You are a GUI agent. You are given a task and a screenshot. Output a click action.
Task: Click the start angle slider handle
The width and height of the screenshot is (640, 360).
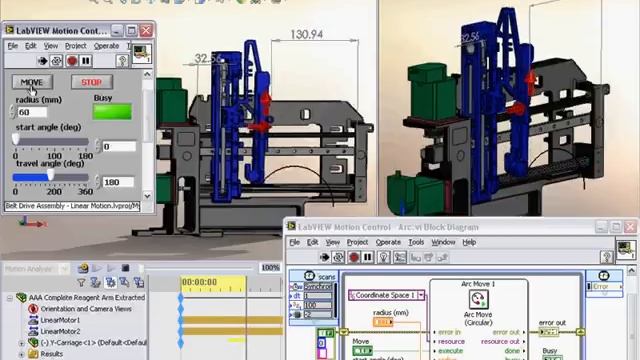click(x=16, y=140)
